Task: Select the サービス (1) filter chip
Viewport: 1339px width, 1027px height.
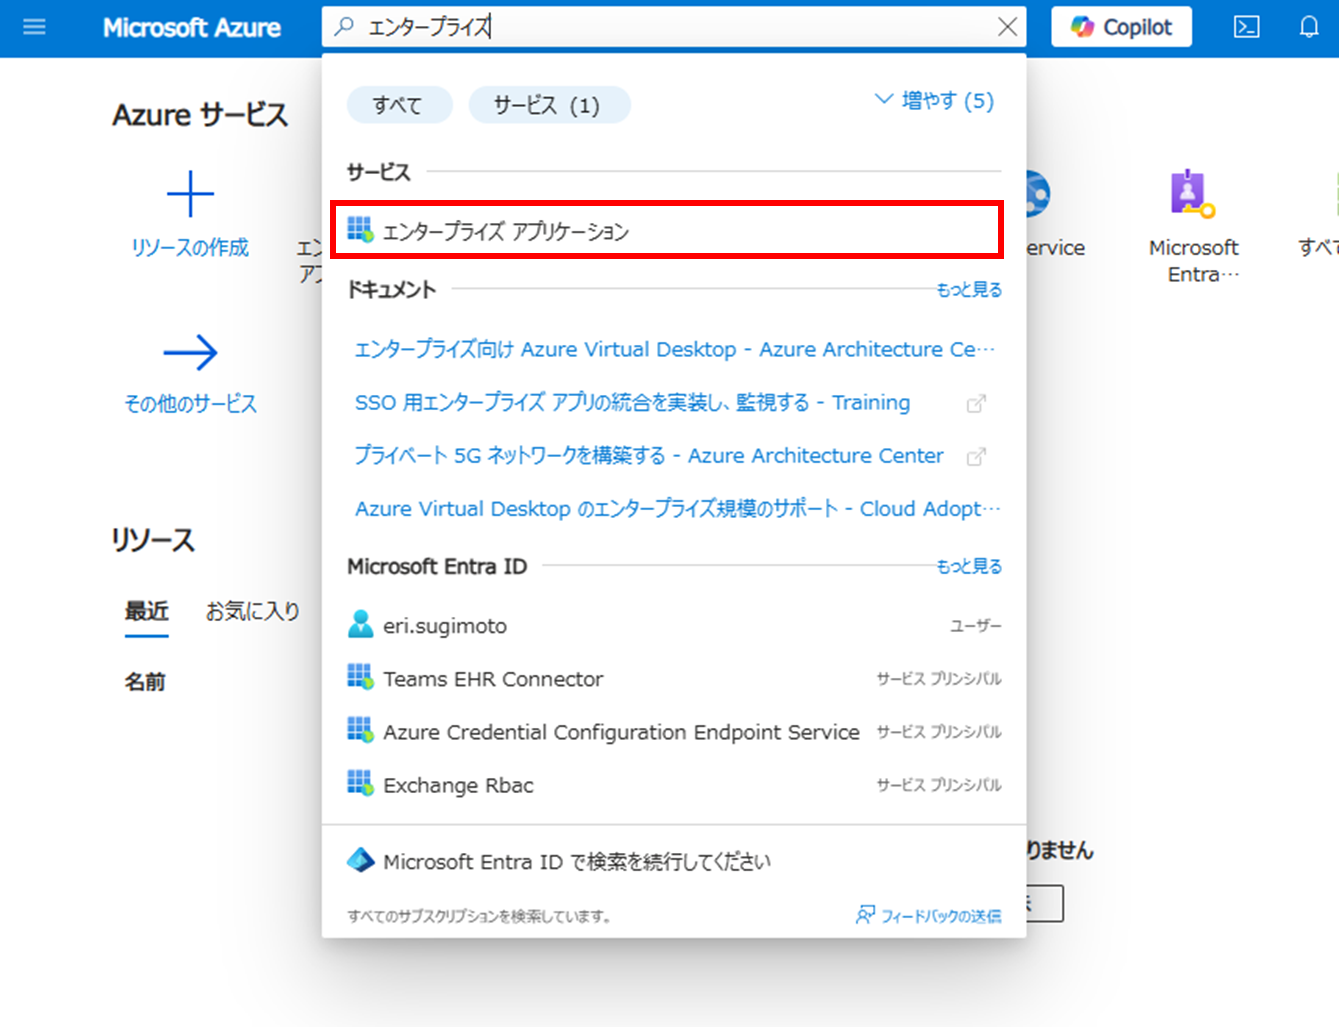Action: click(x=549, y=105)
